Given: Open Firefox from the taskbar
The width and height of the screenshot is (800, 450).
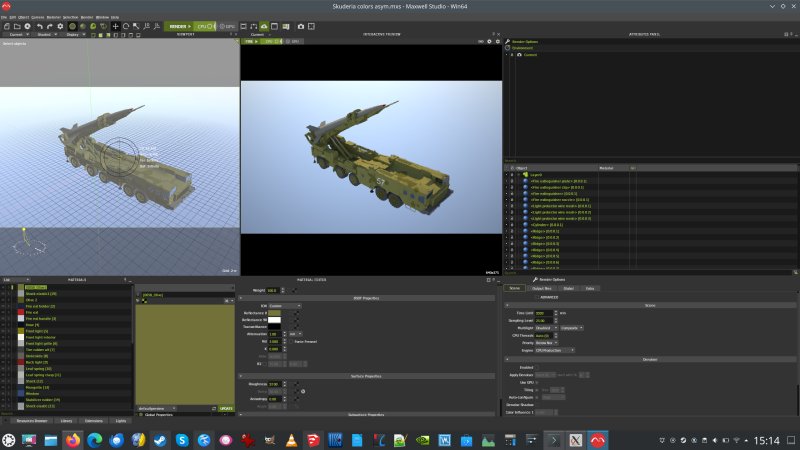Looking at the screenshot, I should tap(72, 440).
